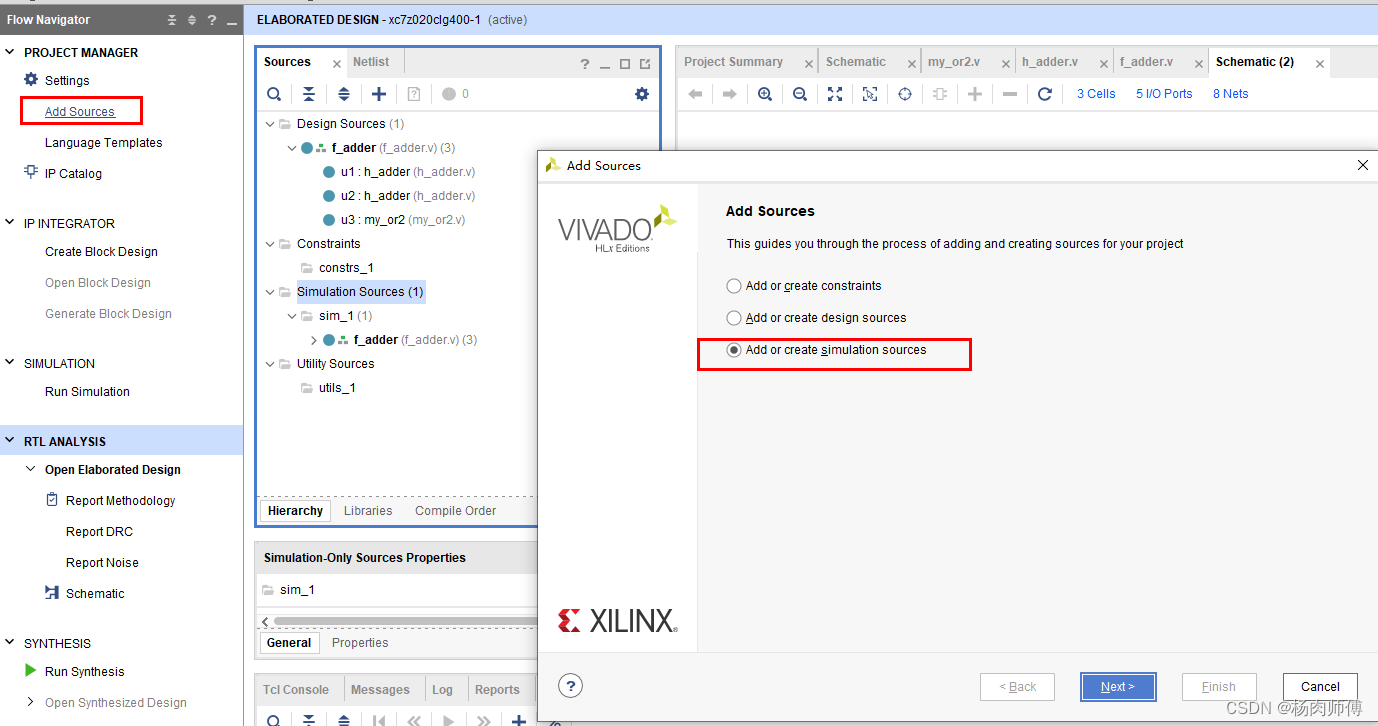Image resolution: width=1378 pixels, height=726 pixels.
Task: Float the Sources panel with the popout icon
Action: (x=645, y=64)
